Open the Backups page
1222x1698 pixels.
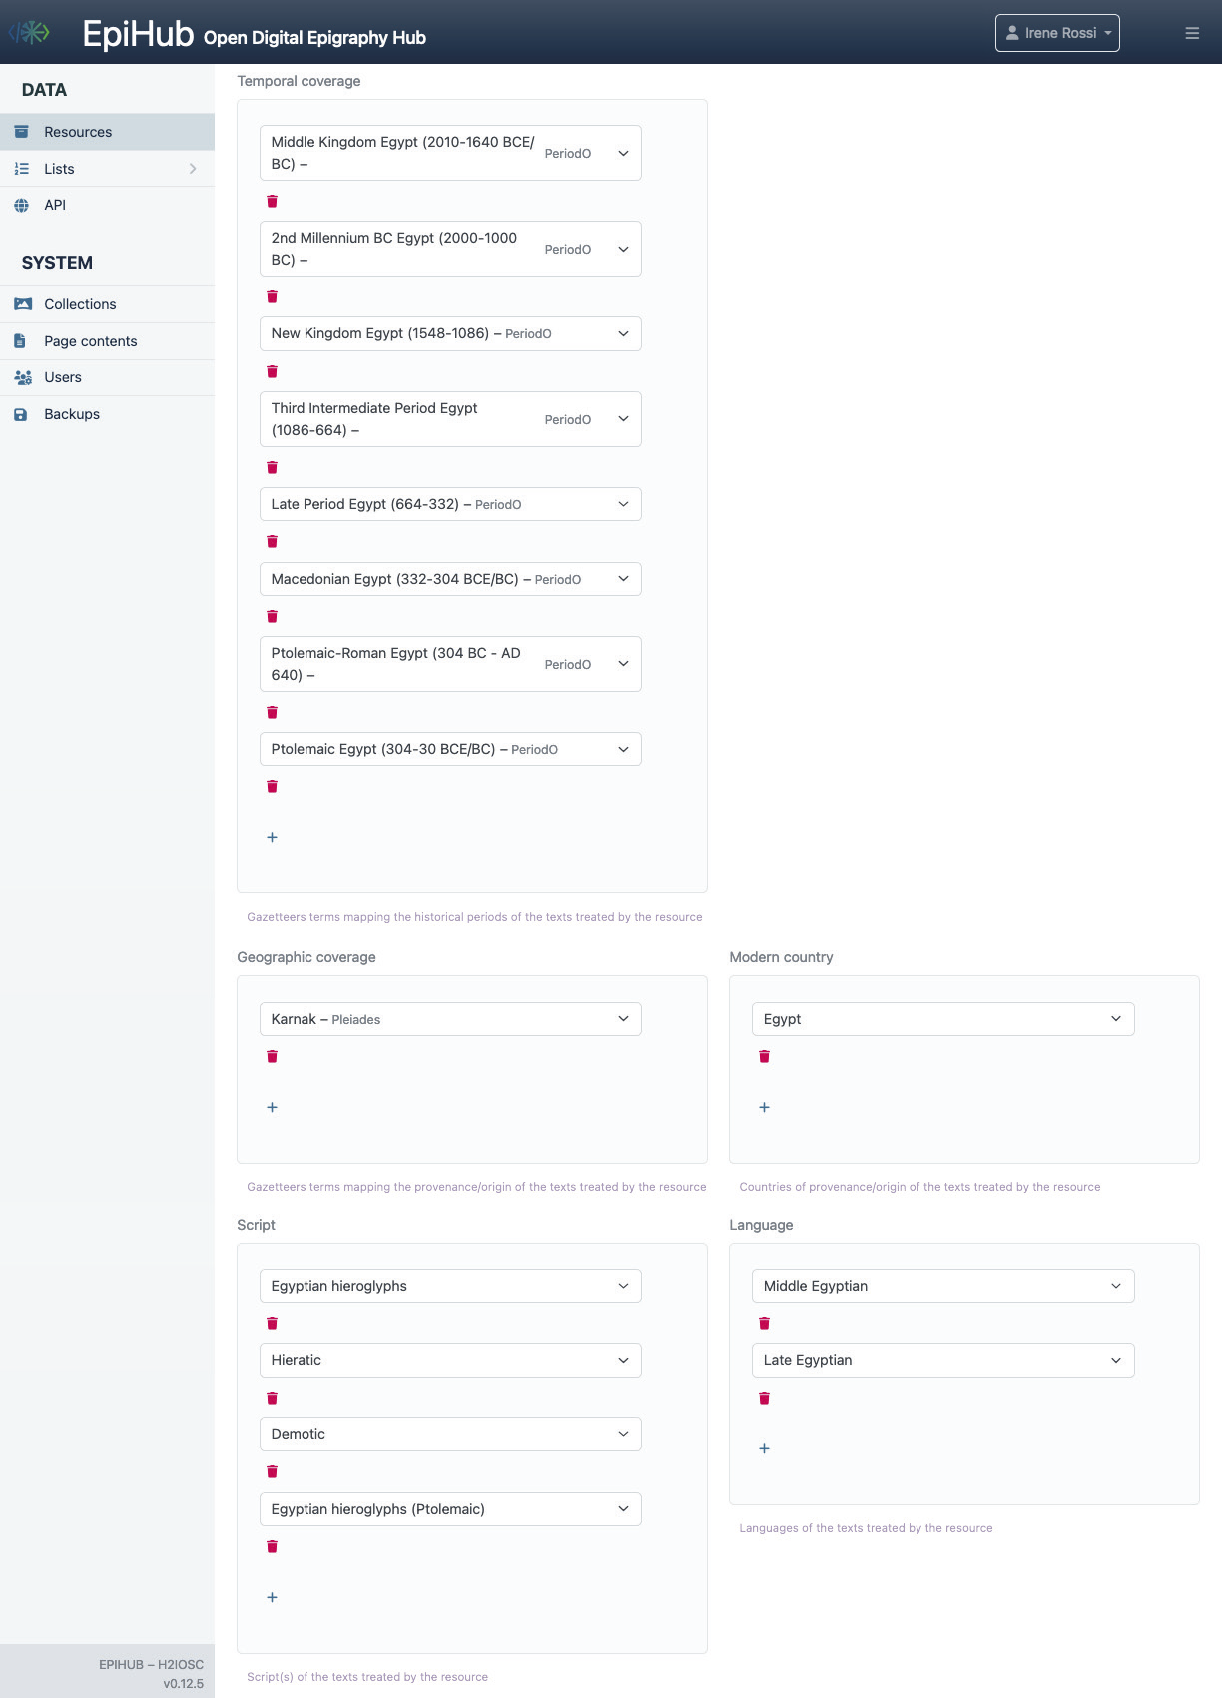point(72,414)
